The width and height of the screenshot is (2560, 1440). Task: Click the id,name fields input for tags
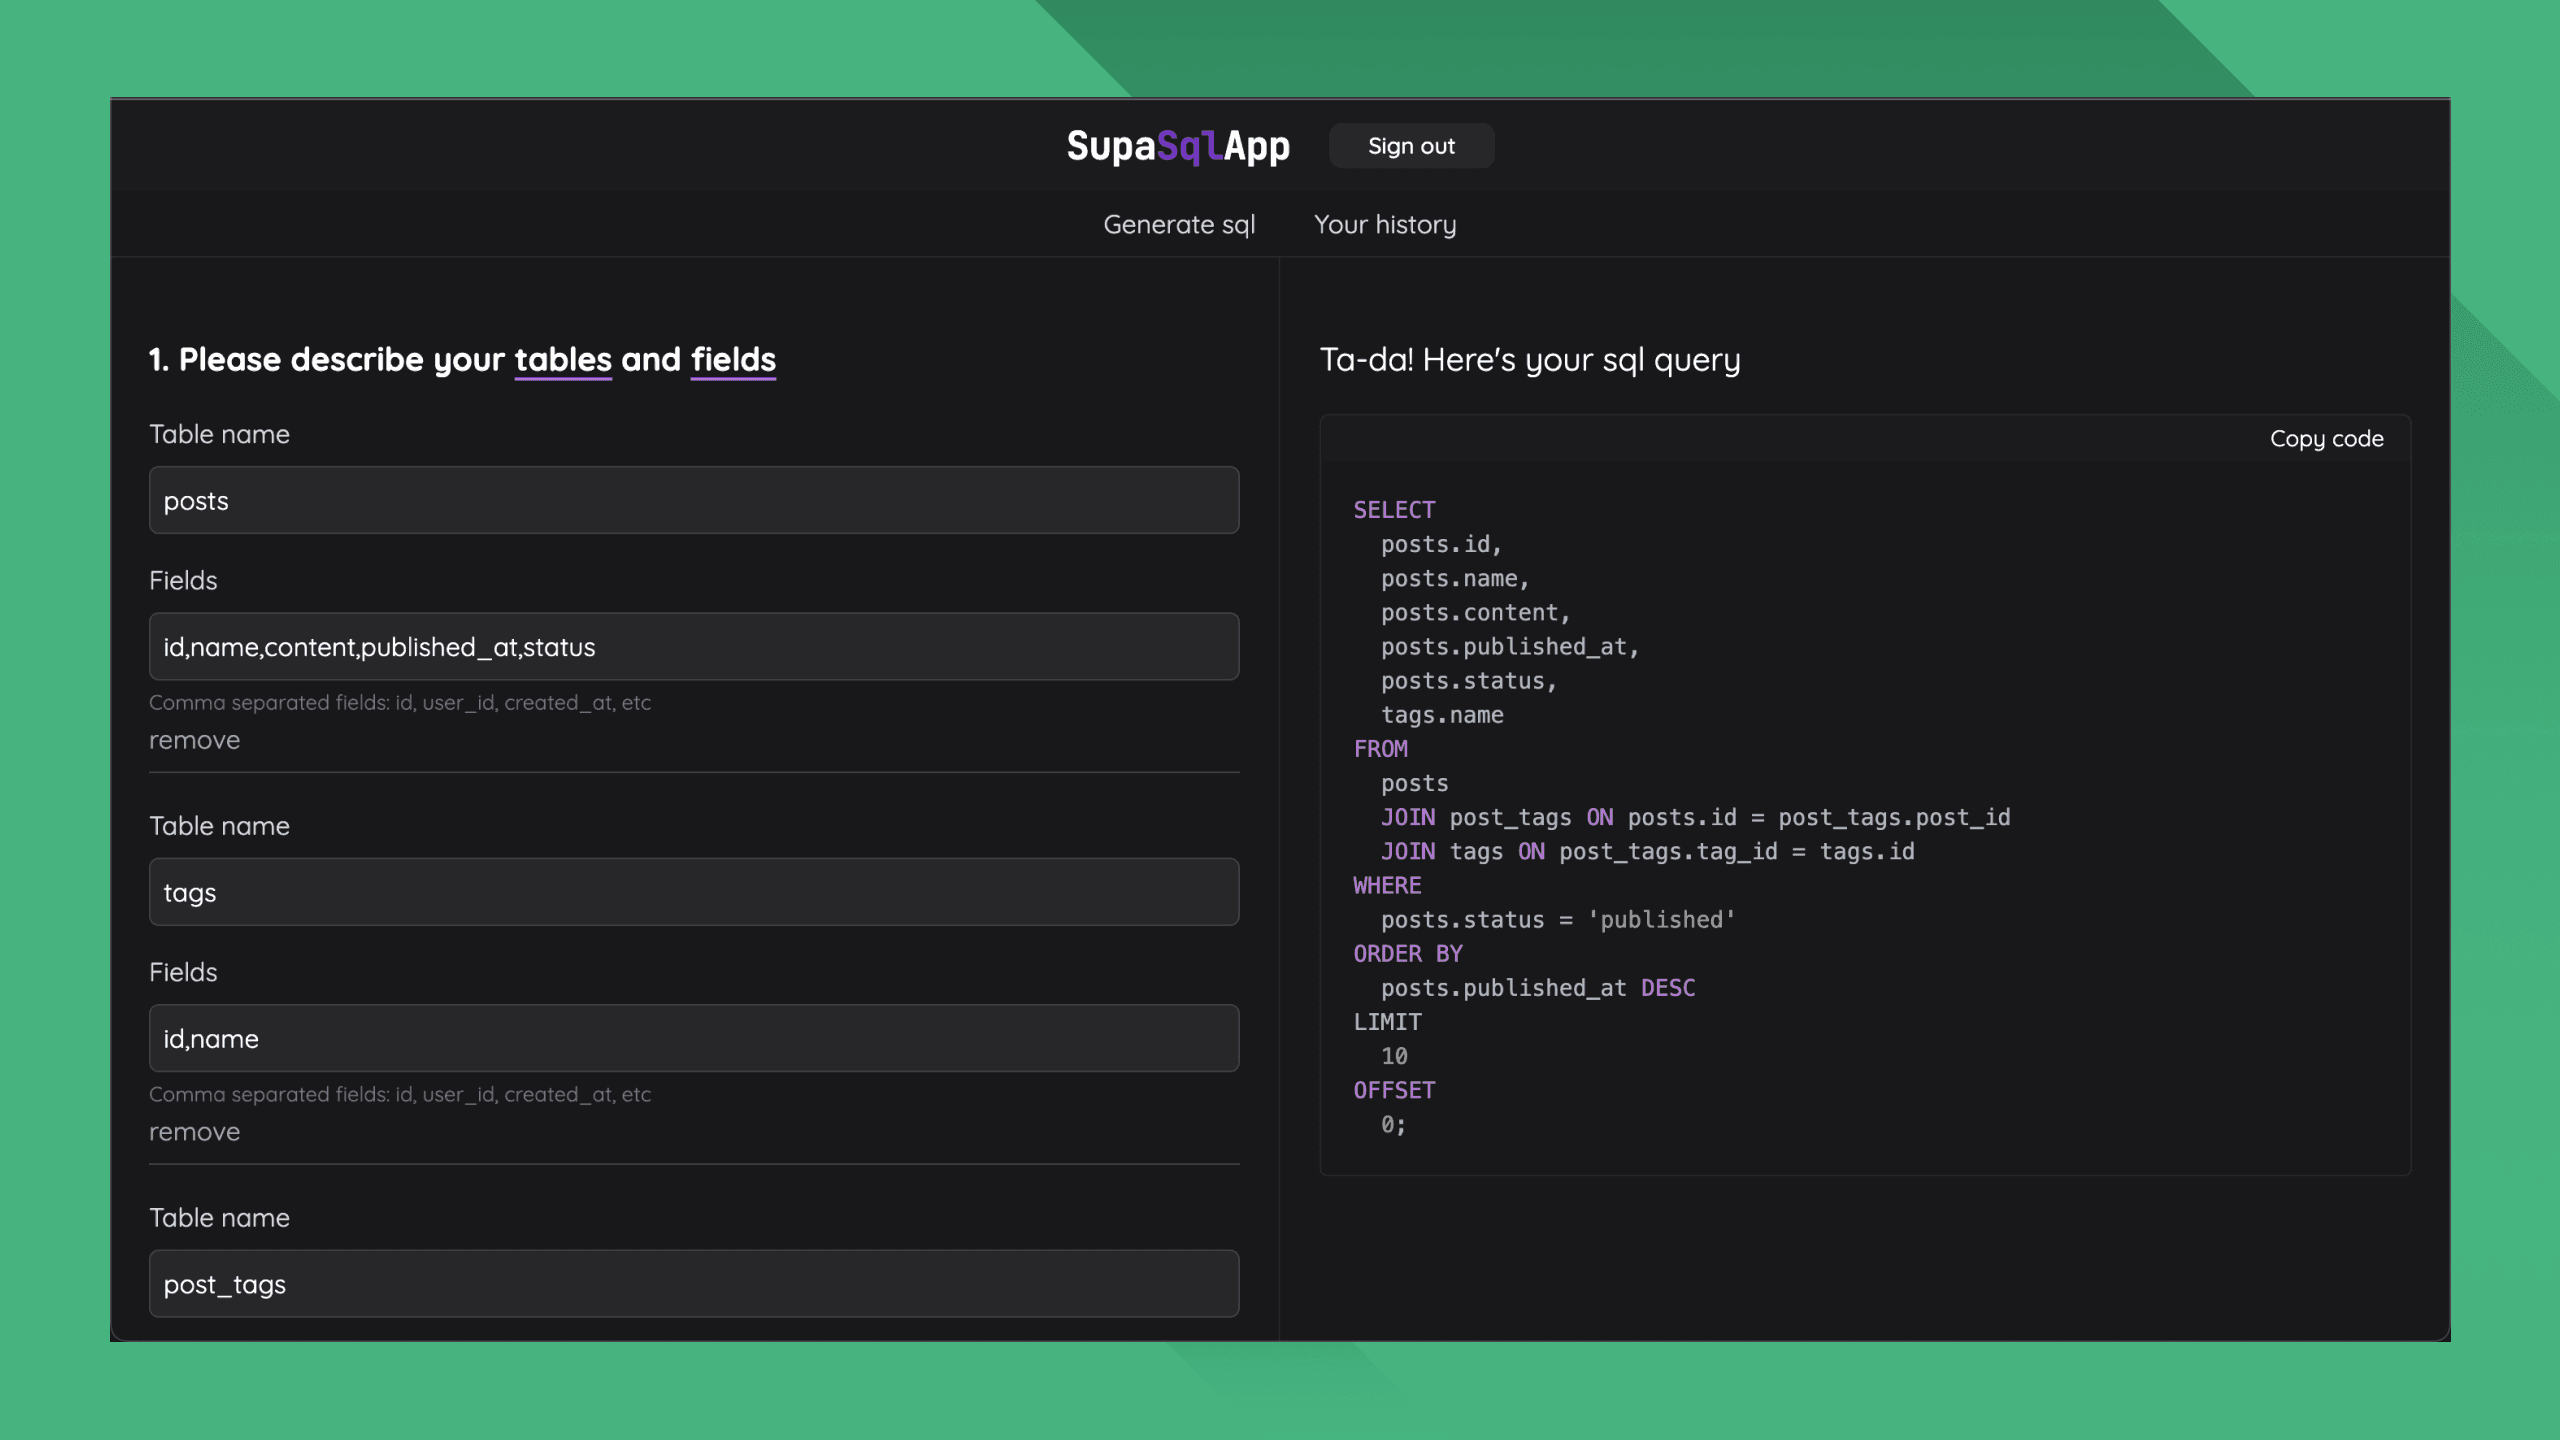[693, 1038]
